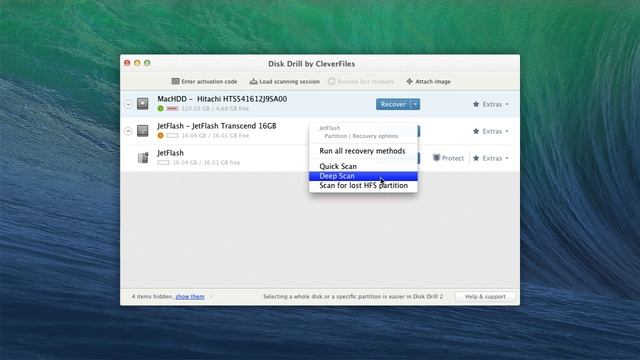Click the 4 items hidden text
The image size is (640, 360).
[153, 296]
